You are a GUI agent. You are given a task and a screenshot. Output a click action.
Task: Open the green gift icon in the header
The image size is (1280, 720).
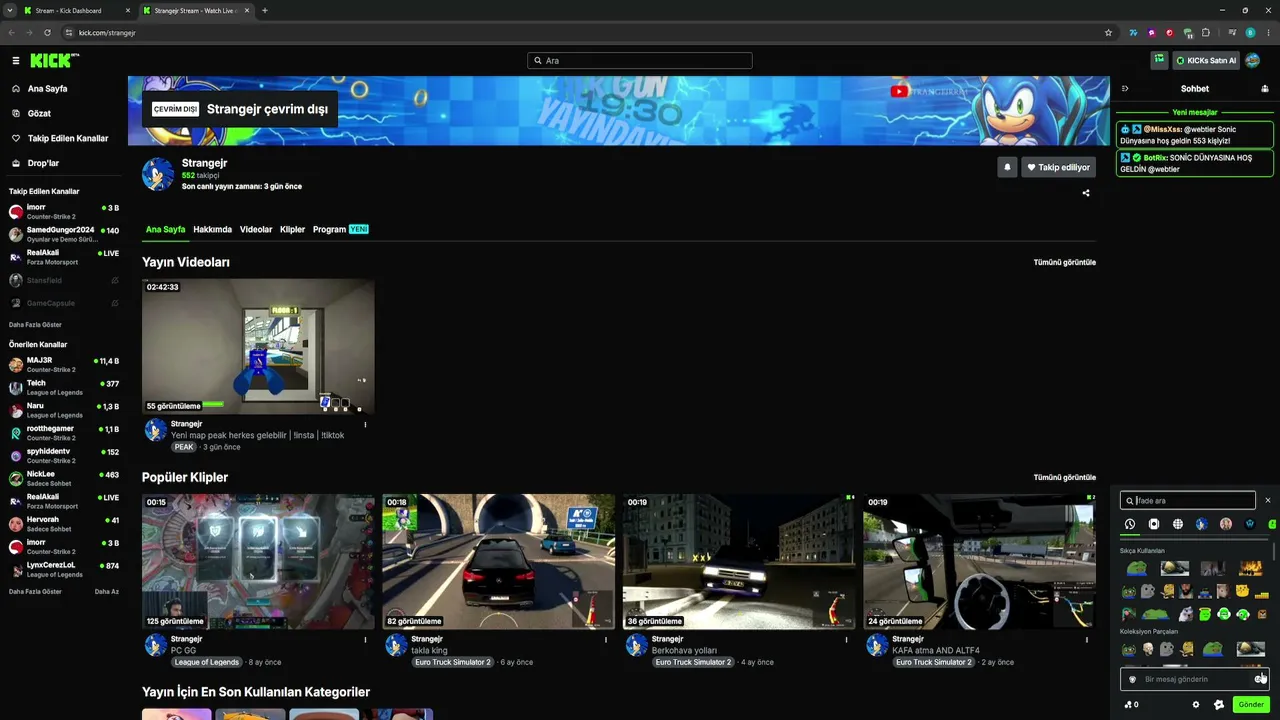[x=1159, y=60]
